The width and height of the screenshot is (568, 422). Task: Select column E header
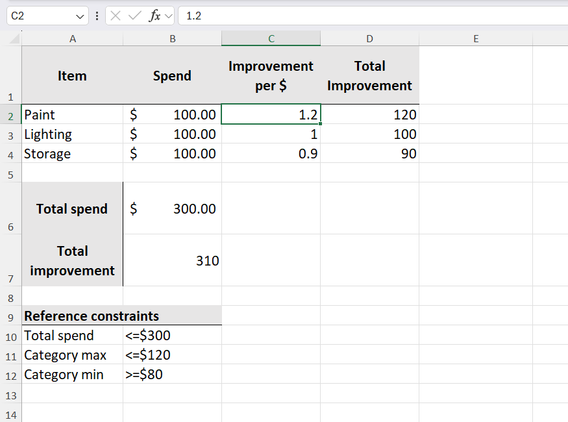476,39
